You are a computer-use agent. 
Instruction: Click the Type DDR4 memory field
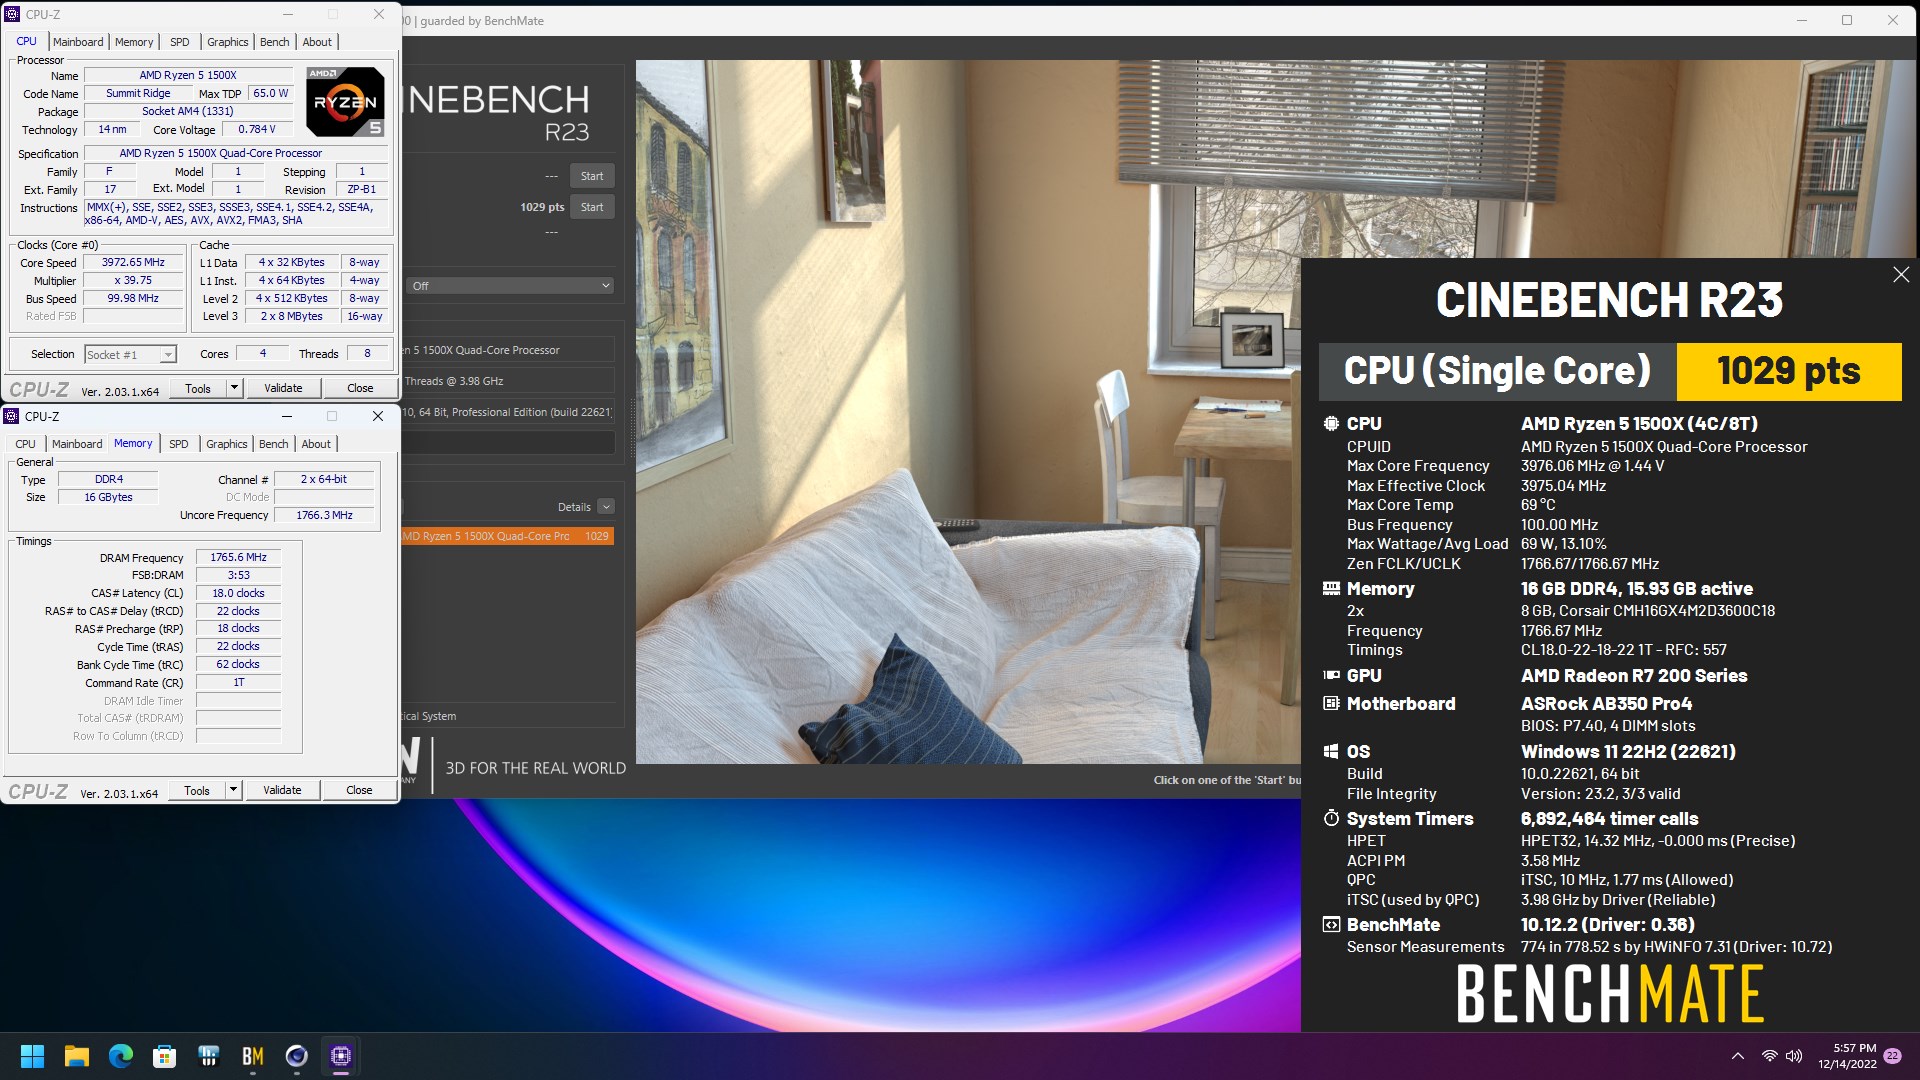point(109,480)
